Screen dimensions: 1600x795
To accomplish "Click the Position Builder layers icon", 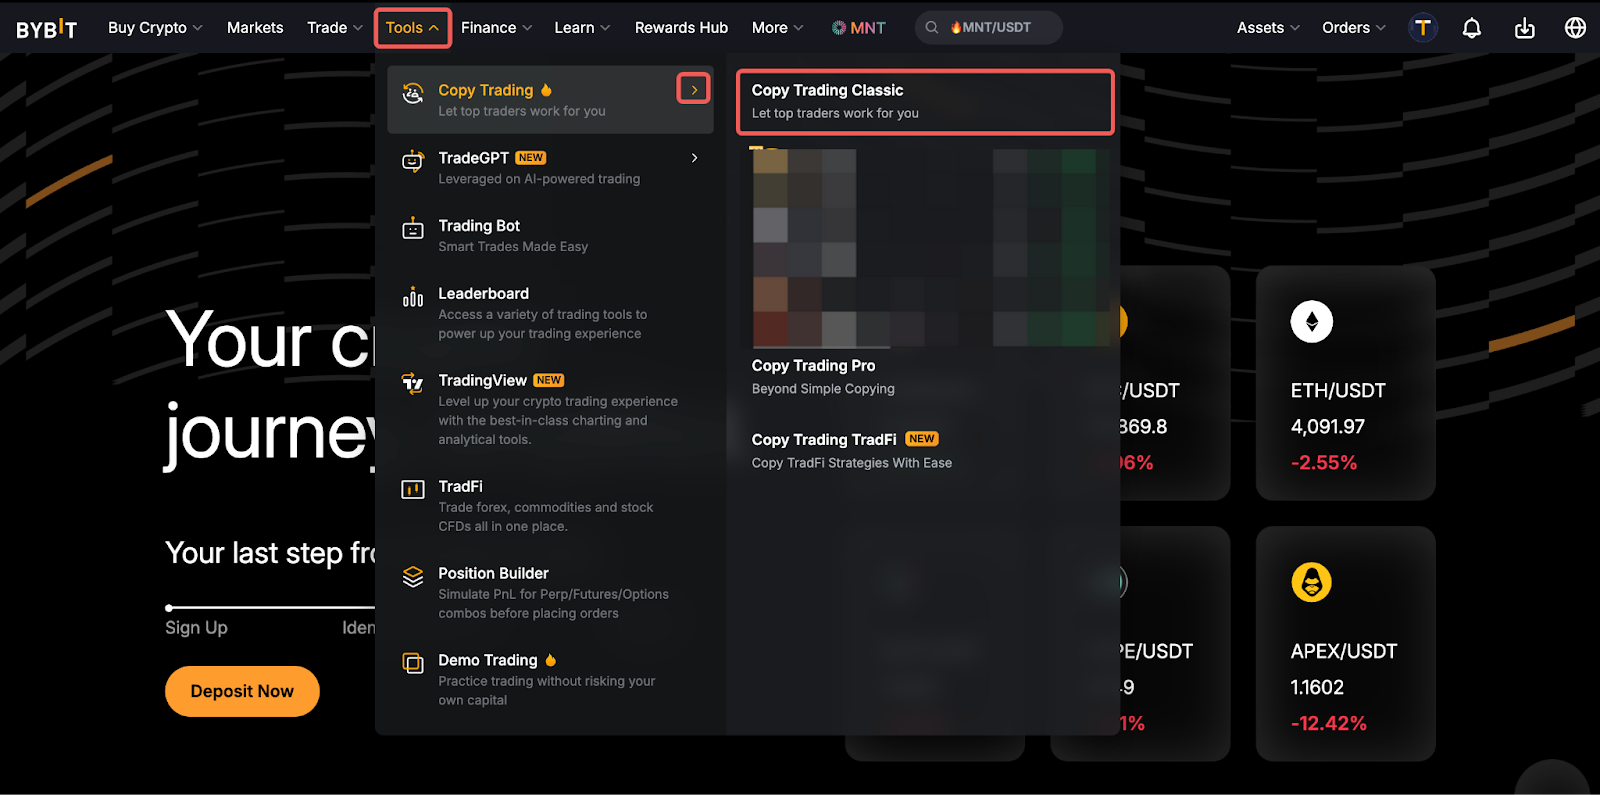I will pos(413,577).
